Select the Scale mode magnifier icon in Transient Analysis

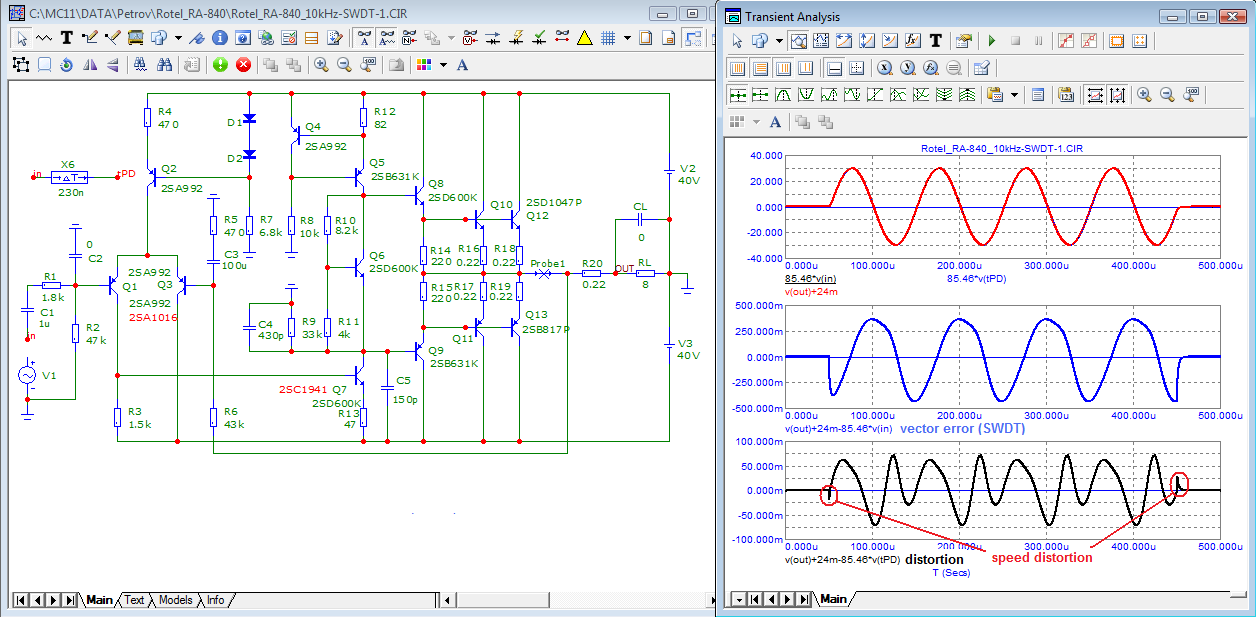(x=798, y=41)
